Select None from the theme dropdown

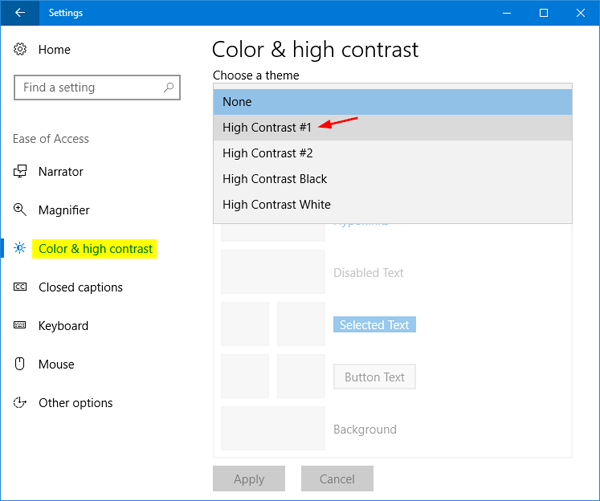[x=392, y=102]
